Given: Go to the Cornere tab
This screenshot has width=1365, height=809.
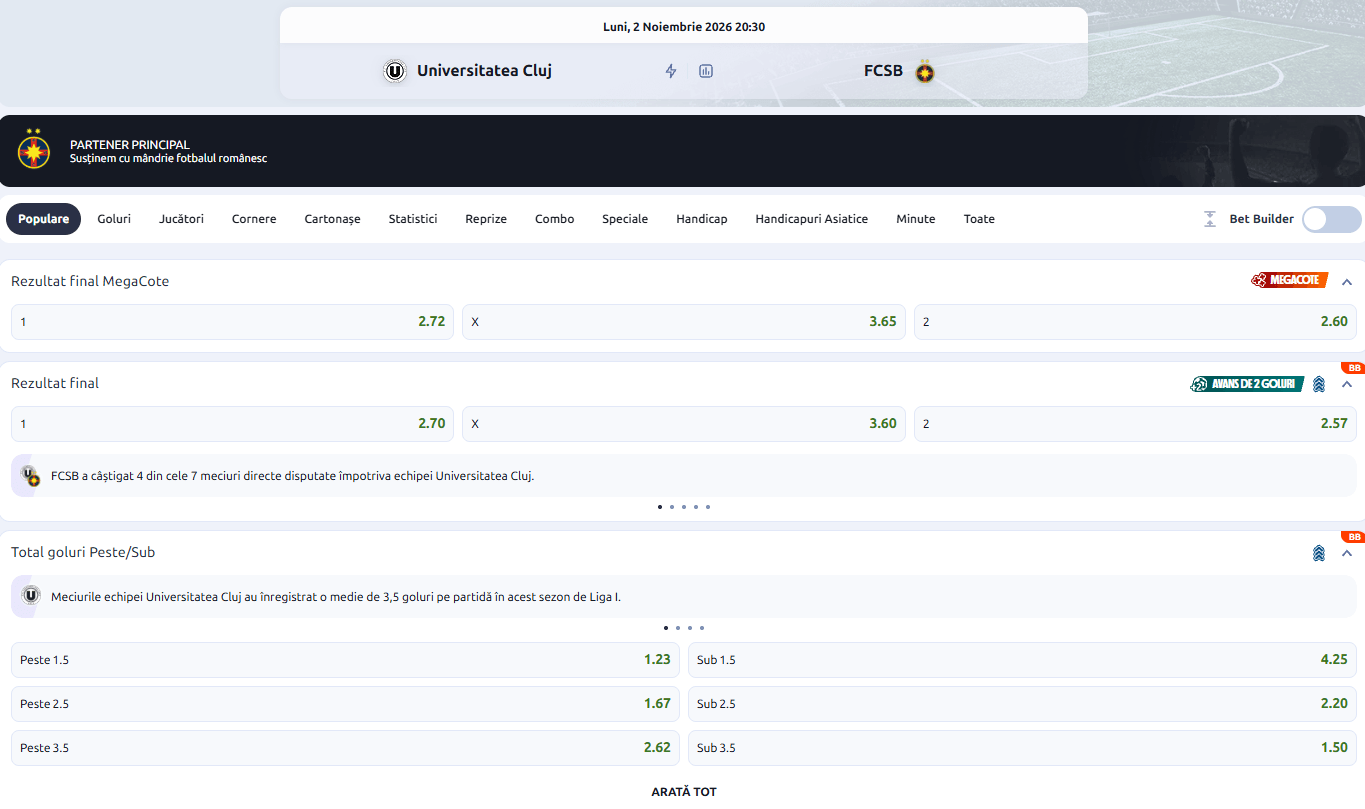Looking at the screenshot, I should [x=254, y=219].
